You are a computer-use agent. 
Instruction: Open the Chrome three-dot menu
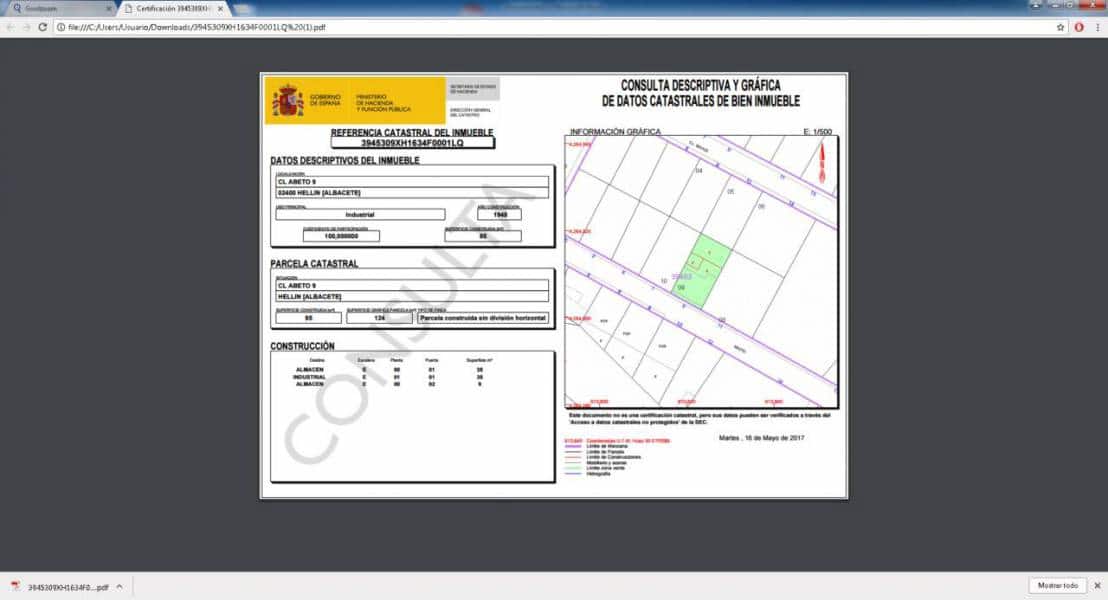(1097, 27)
